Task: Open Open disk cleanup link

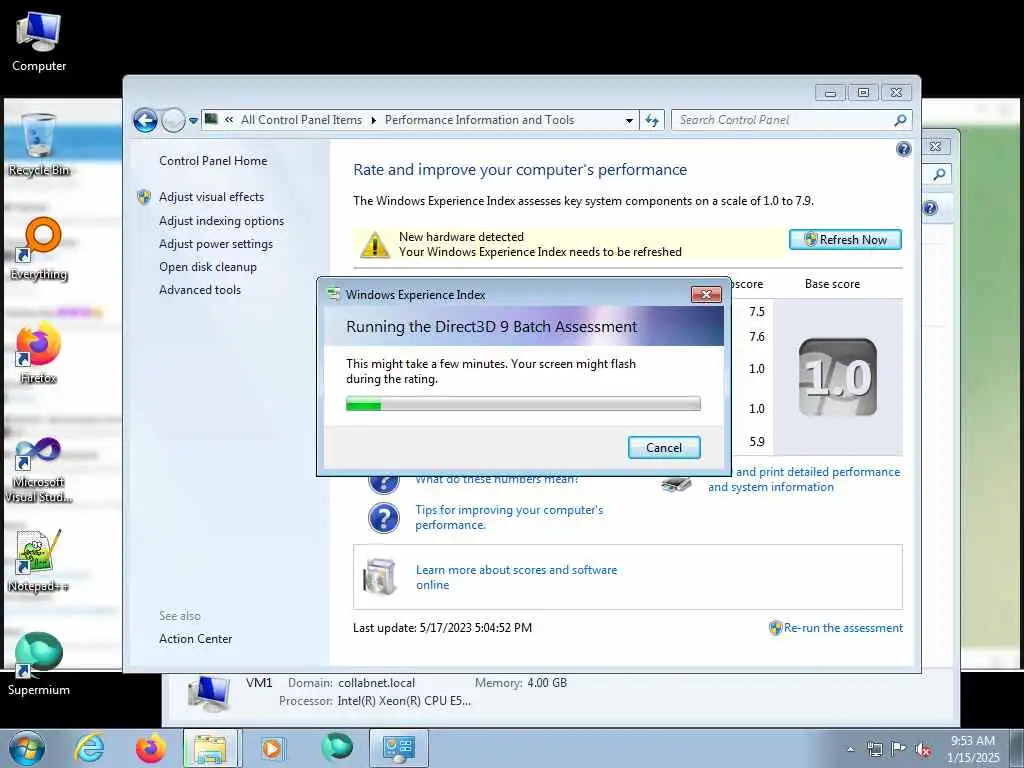Action: click(208, 266)
